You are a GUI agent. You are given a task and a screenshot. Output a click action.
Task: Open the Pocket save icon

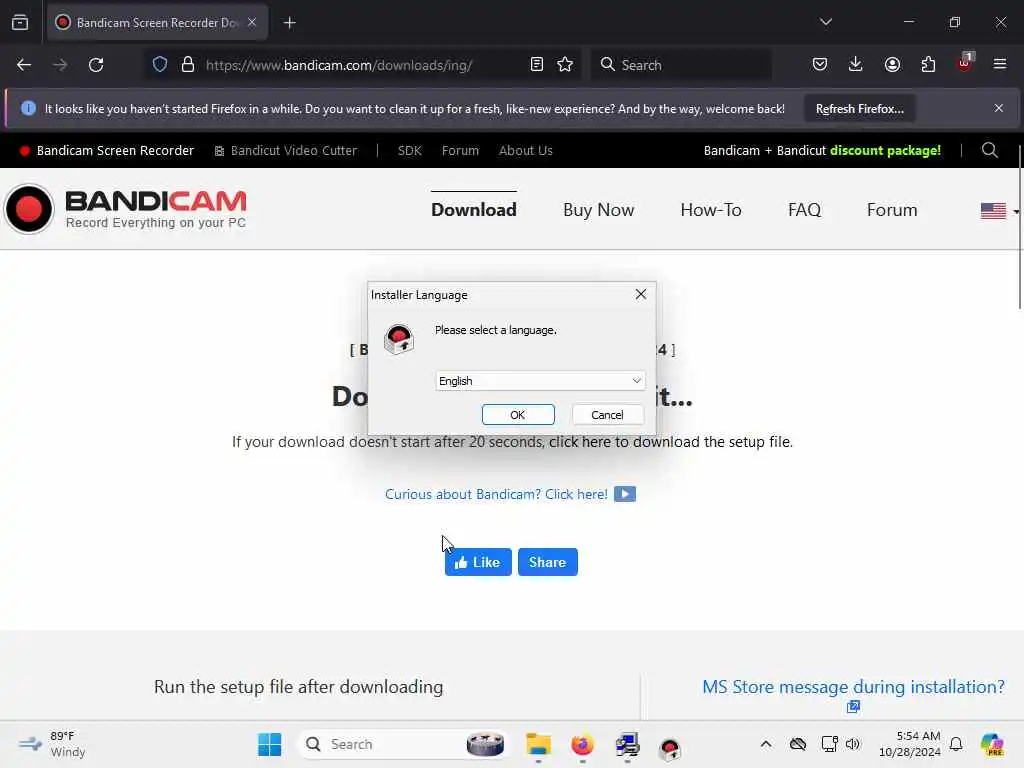[x=820, y=65]
